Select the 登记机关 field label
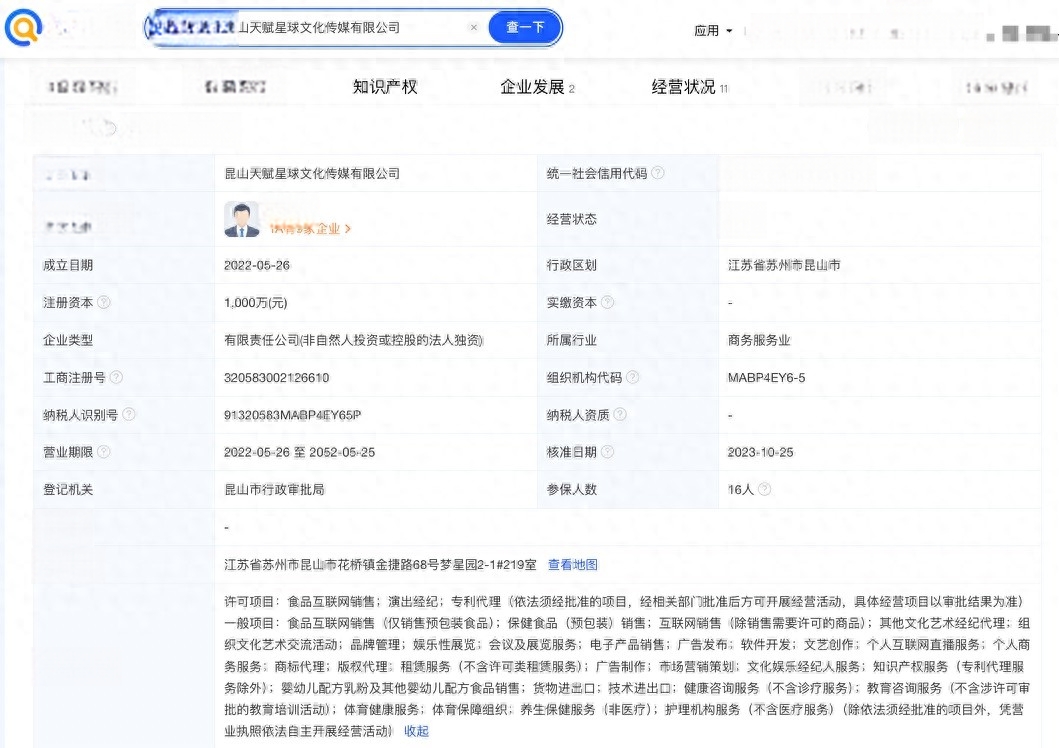Screen dimensions: 1059x748 [x=68, y=489]
